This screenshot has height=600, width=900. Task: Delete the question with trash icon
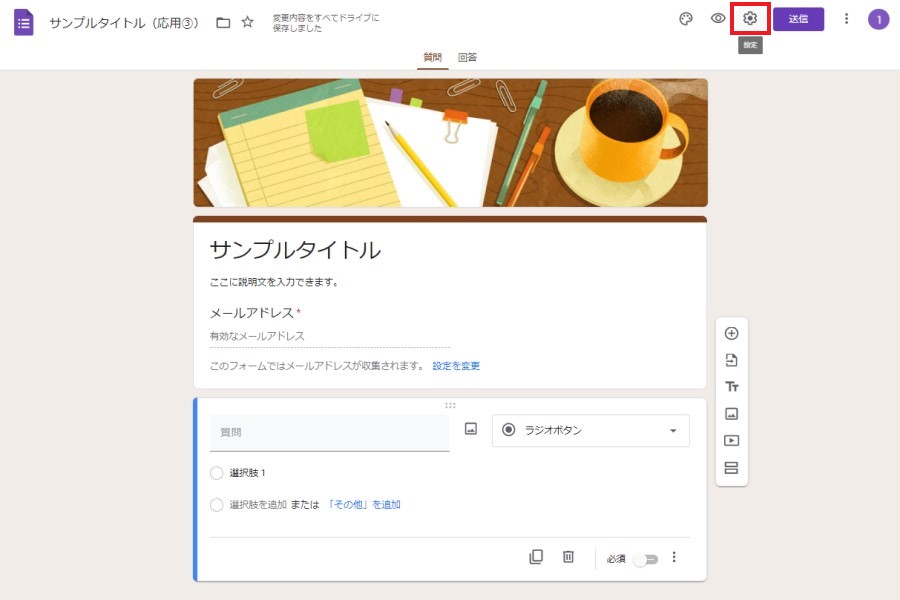pyautogui.click(x=568, y=557)
